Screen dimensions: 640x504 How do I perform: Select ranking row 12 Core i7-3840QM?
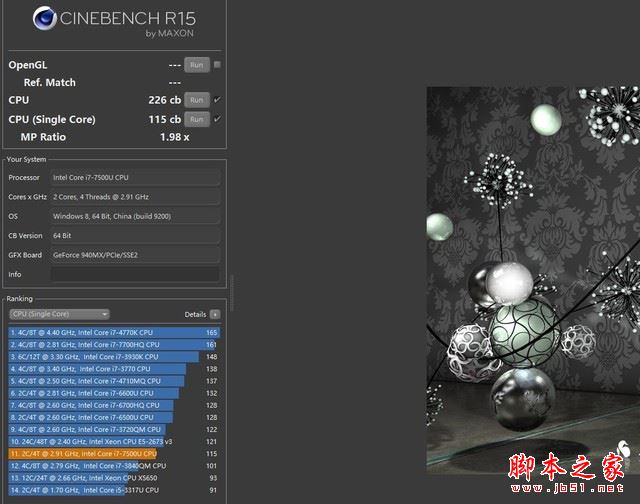[x=114, y=466]
